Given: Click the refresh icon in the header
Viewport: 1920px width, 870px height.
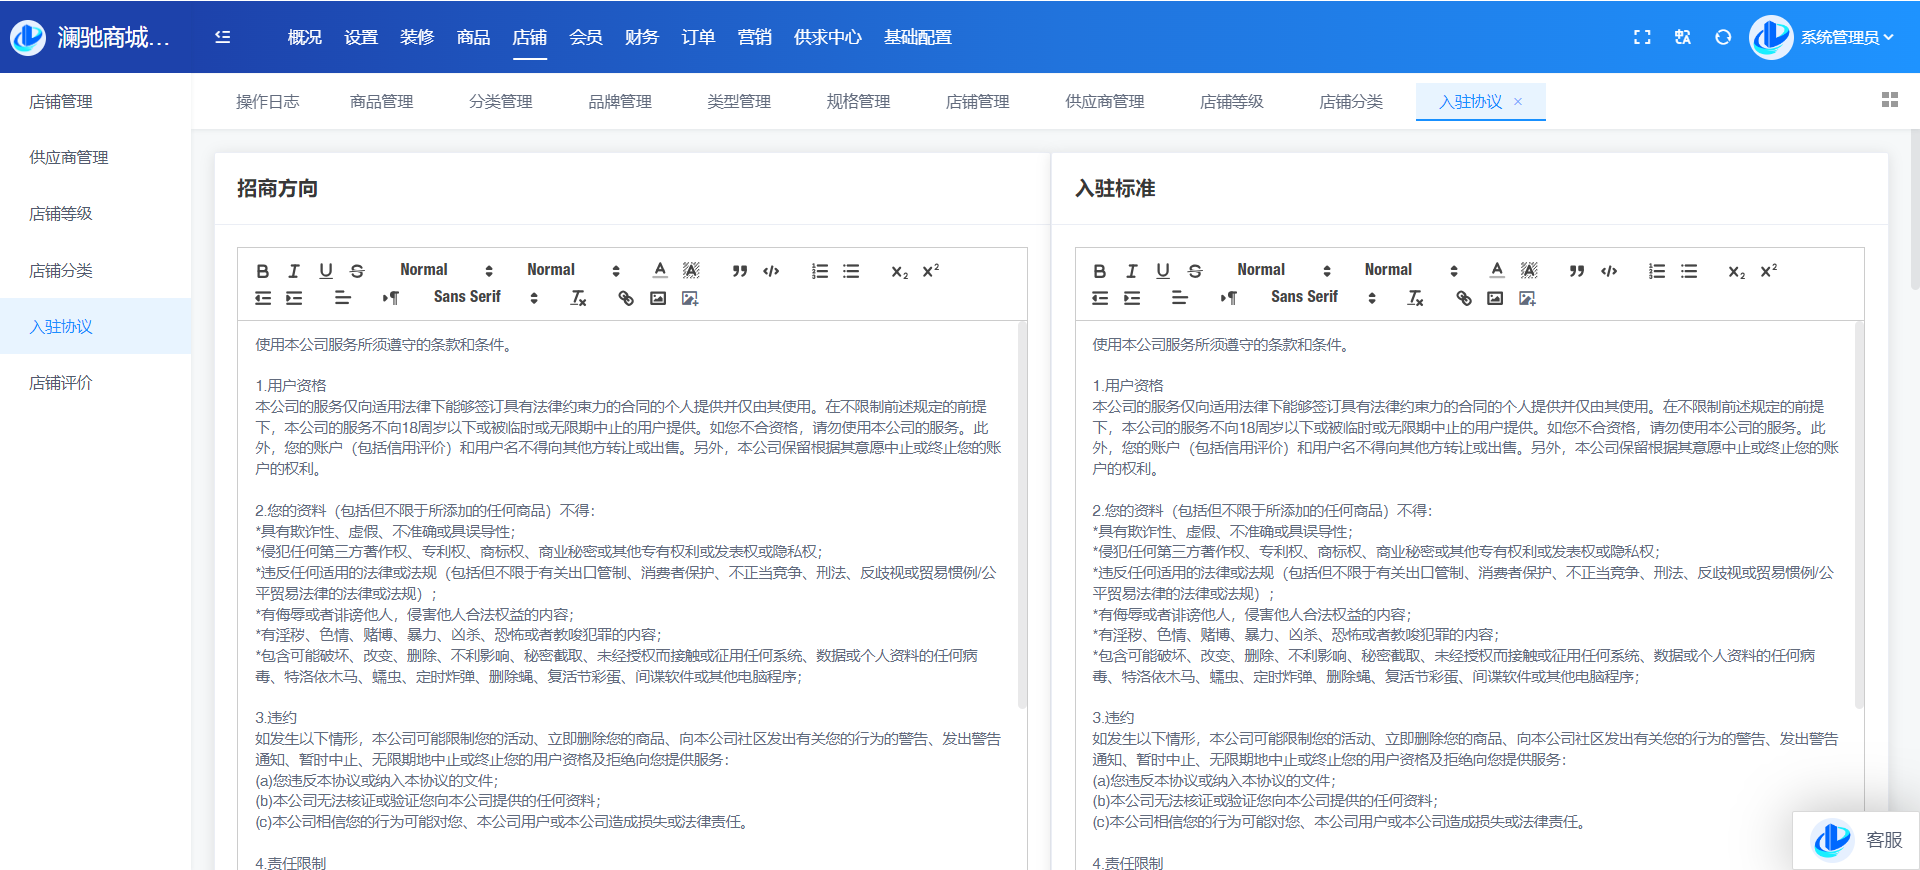Looking at the screenshot, I should click(1722, 37).
